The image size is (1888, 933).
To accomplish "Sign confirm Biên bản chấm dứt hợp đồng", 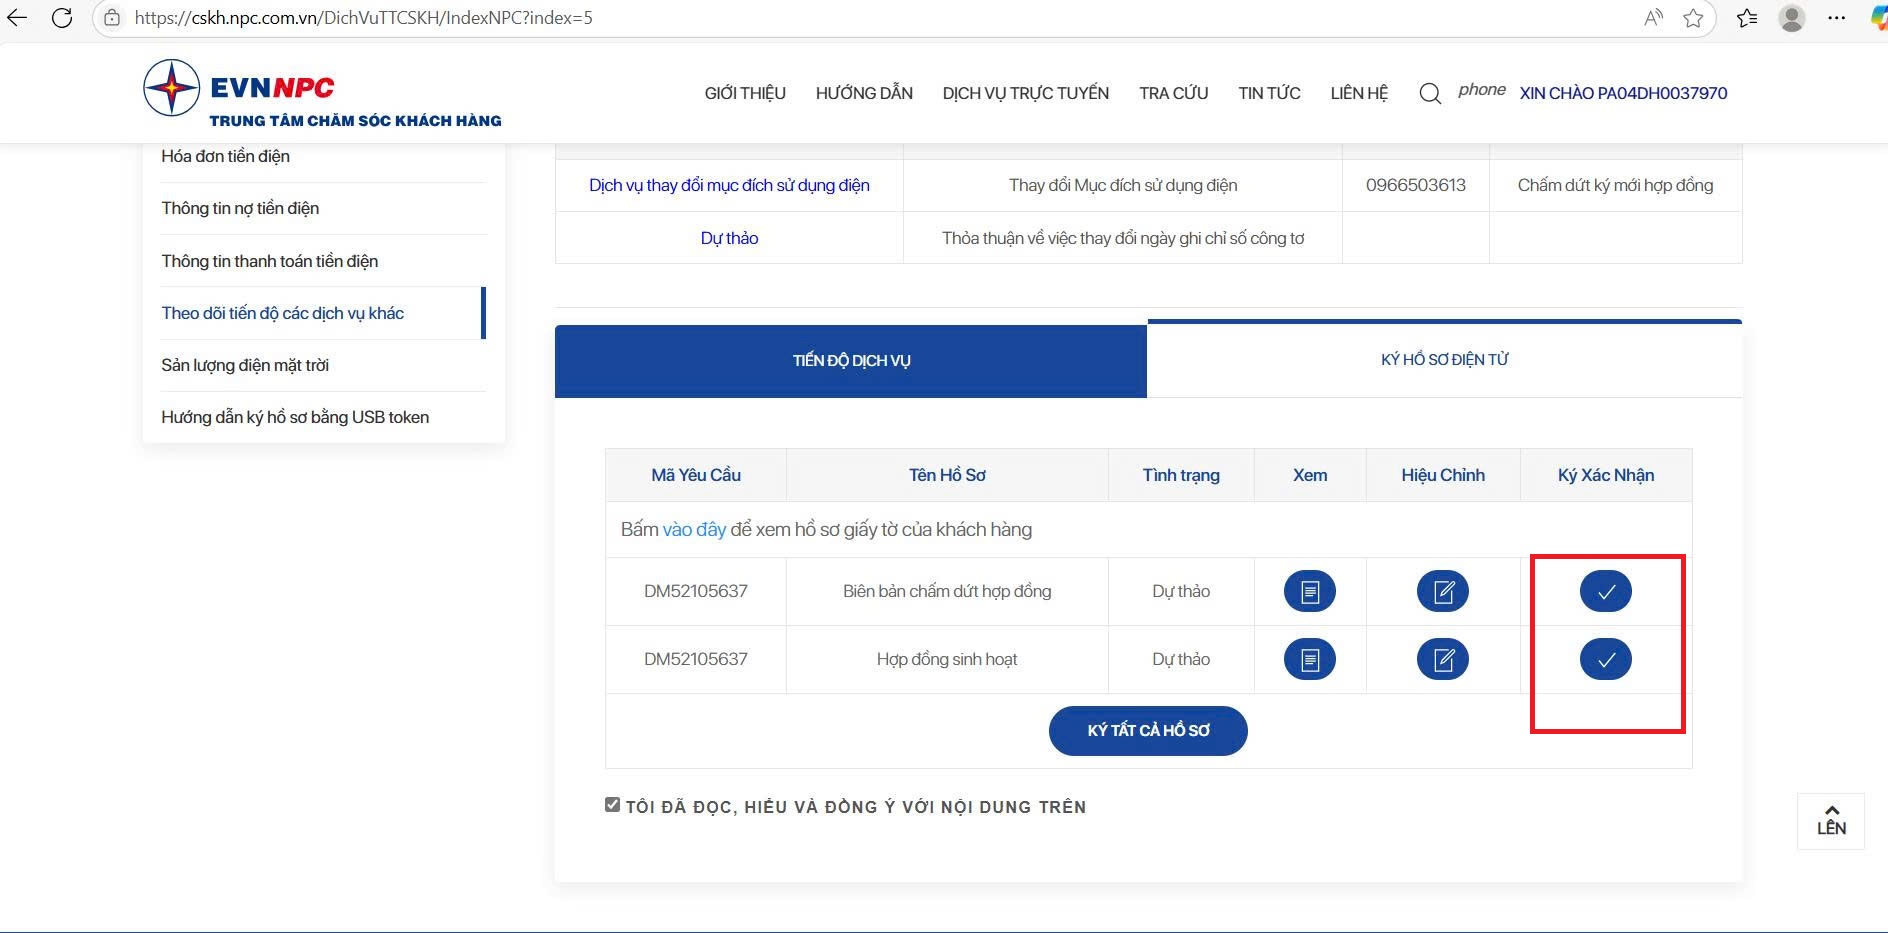I will pyautogui.click(x=1605, y=592).
